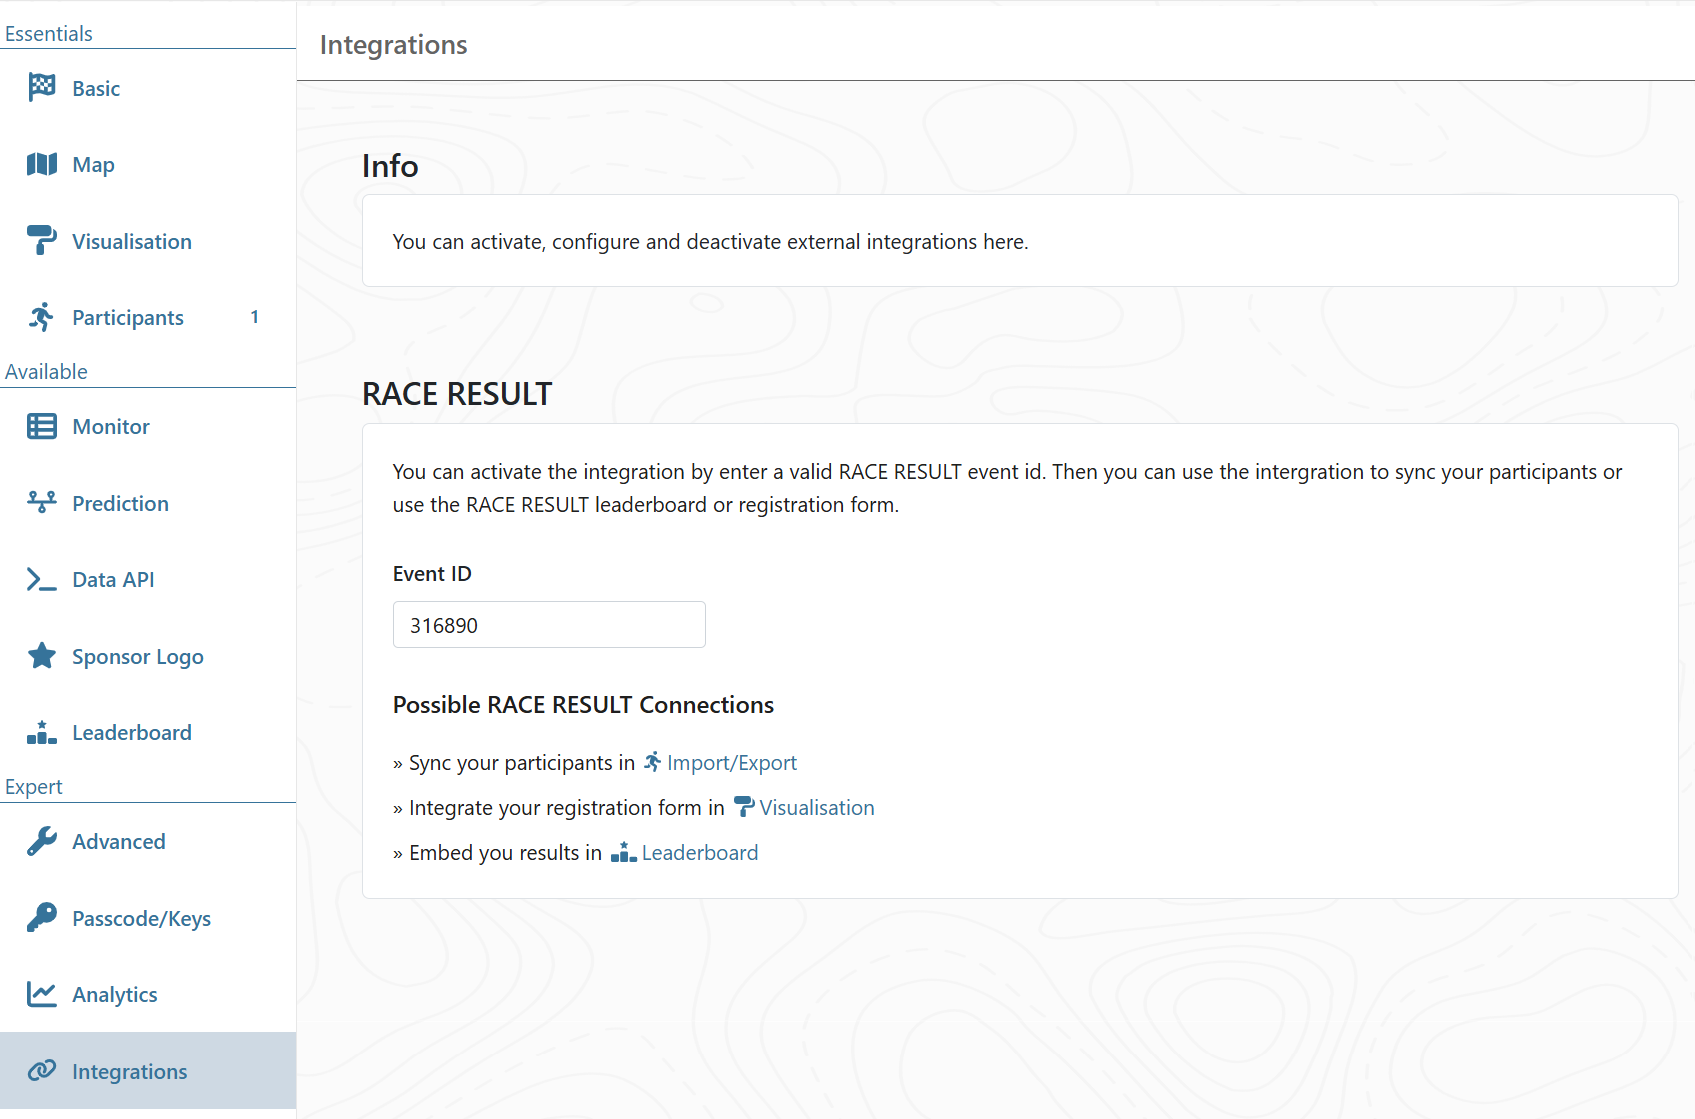Click the Map icon in sidebar
This screenshot has width=1695, height=1119.
[x=41, y=164]
